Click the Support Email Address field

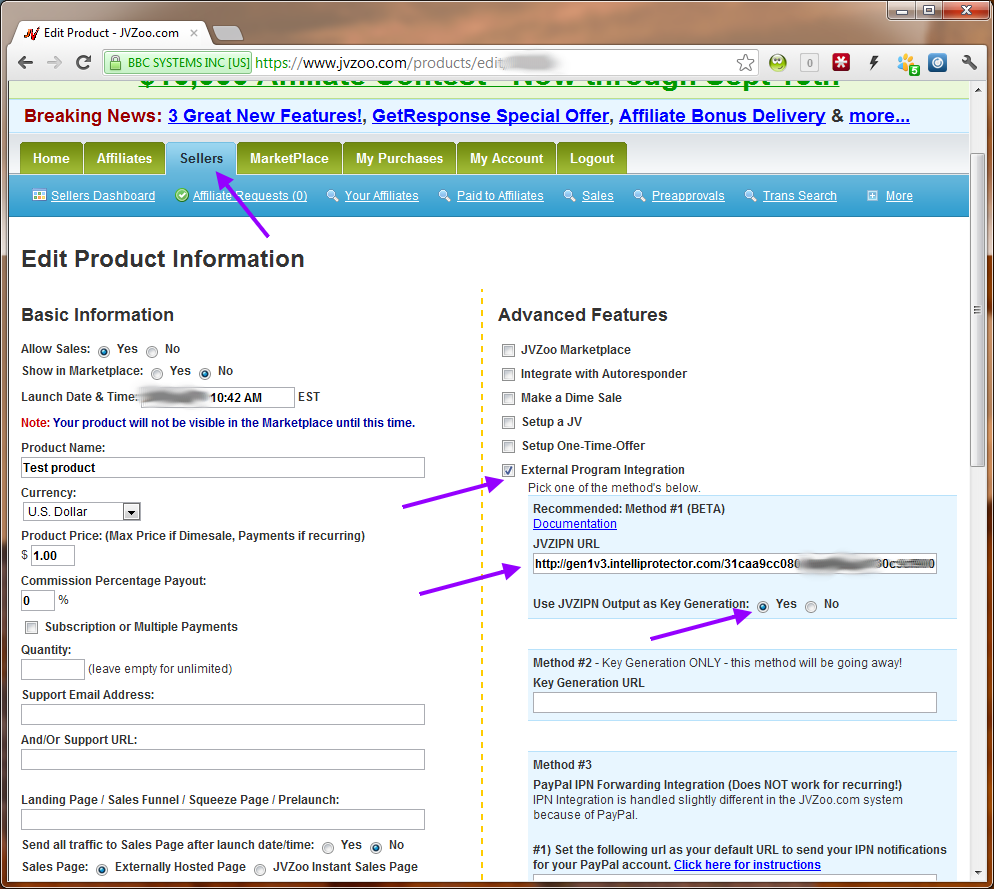click(223, 714)
